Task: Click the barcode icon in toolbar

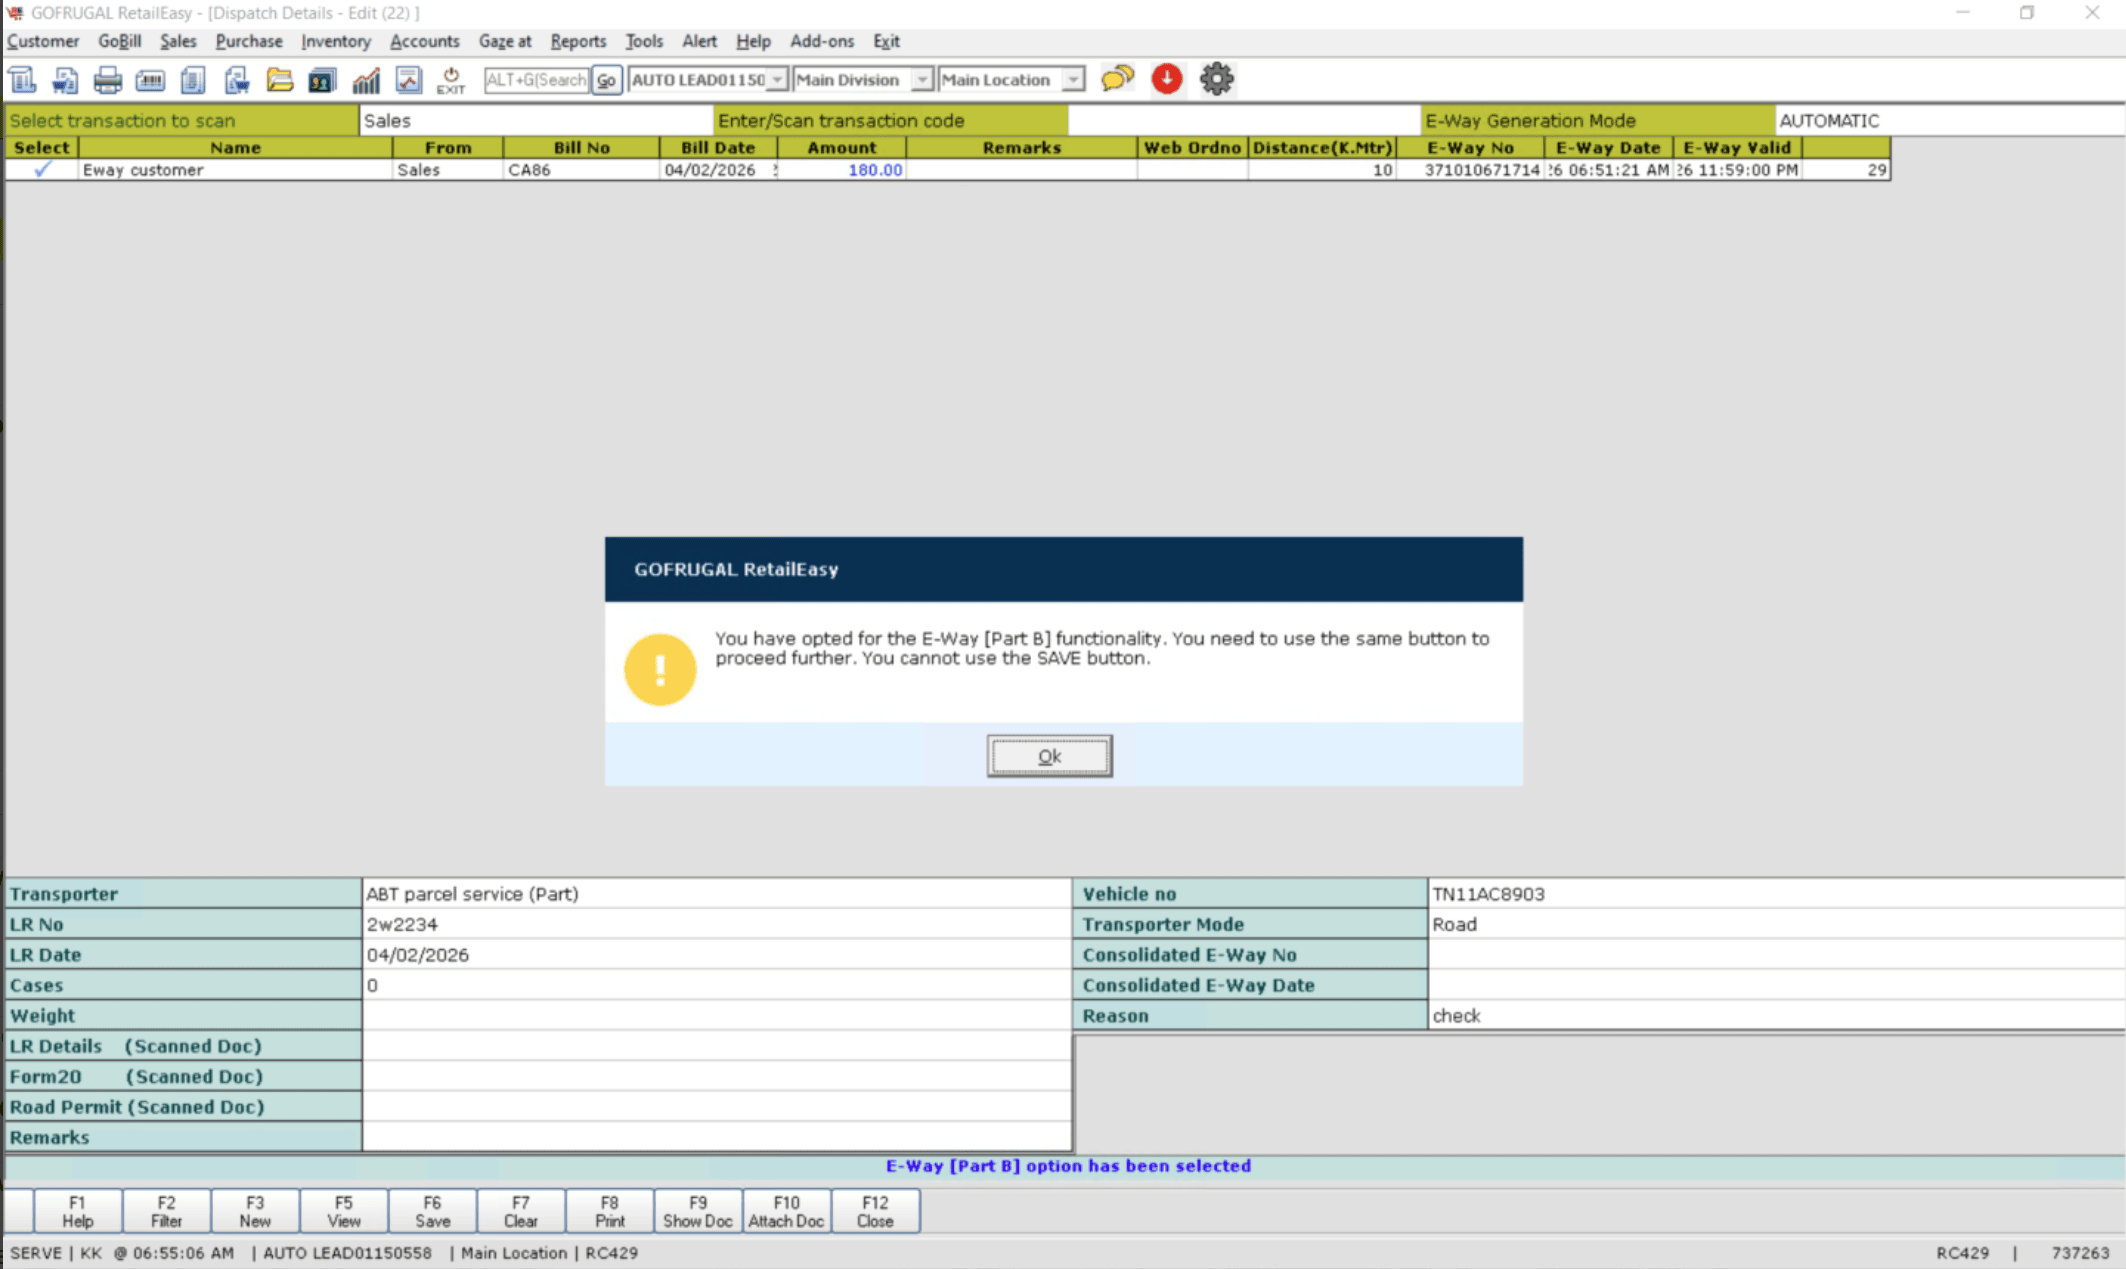Action: [150, 80]
